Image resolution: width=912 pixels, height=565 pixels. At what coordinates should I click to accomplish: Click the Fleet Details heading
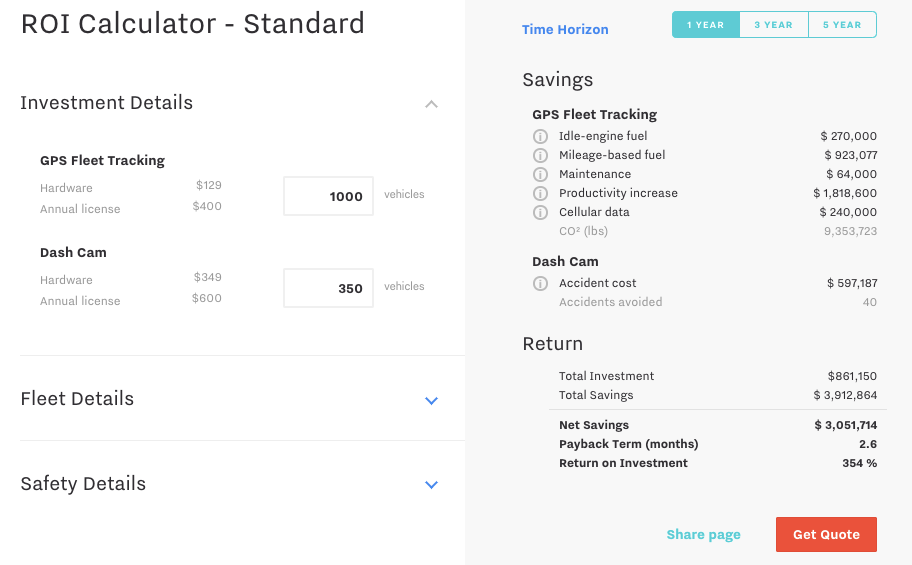coord(77,399)
